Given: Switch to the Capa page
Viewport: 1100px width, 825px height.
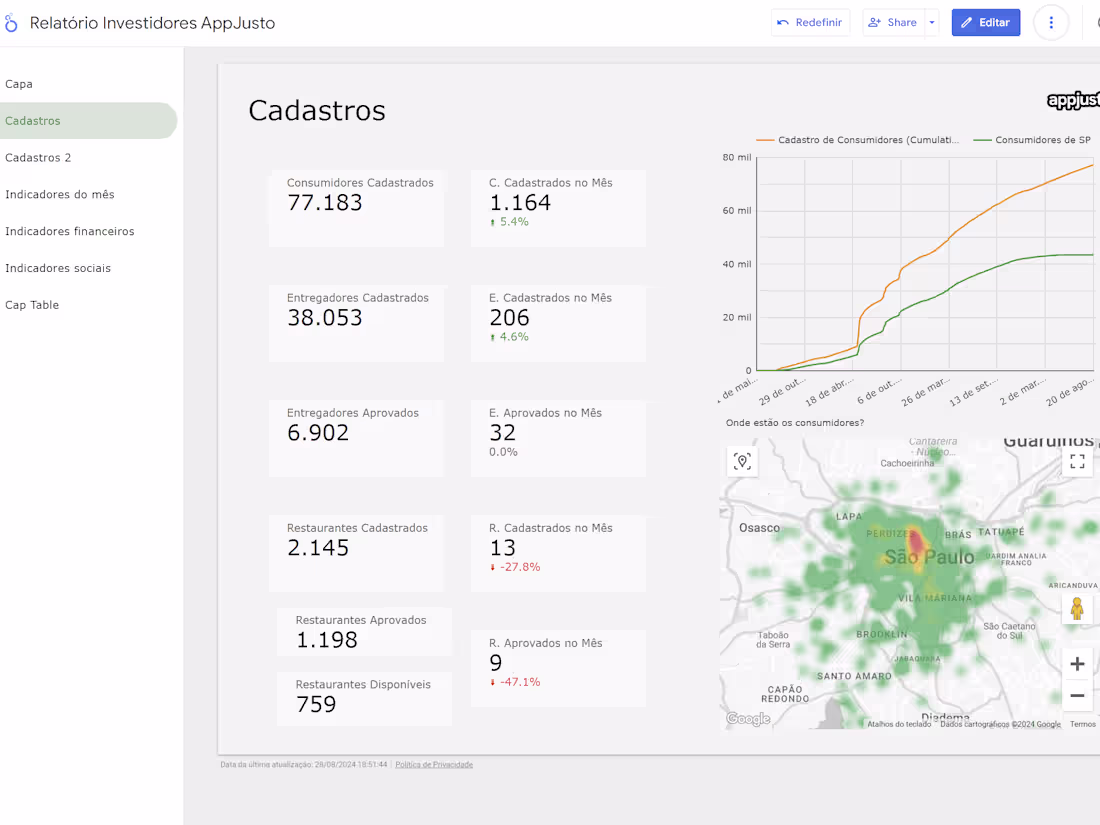Looking at the screenshot, I should 18,83.
